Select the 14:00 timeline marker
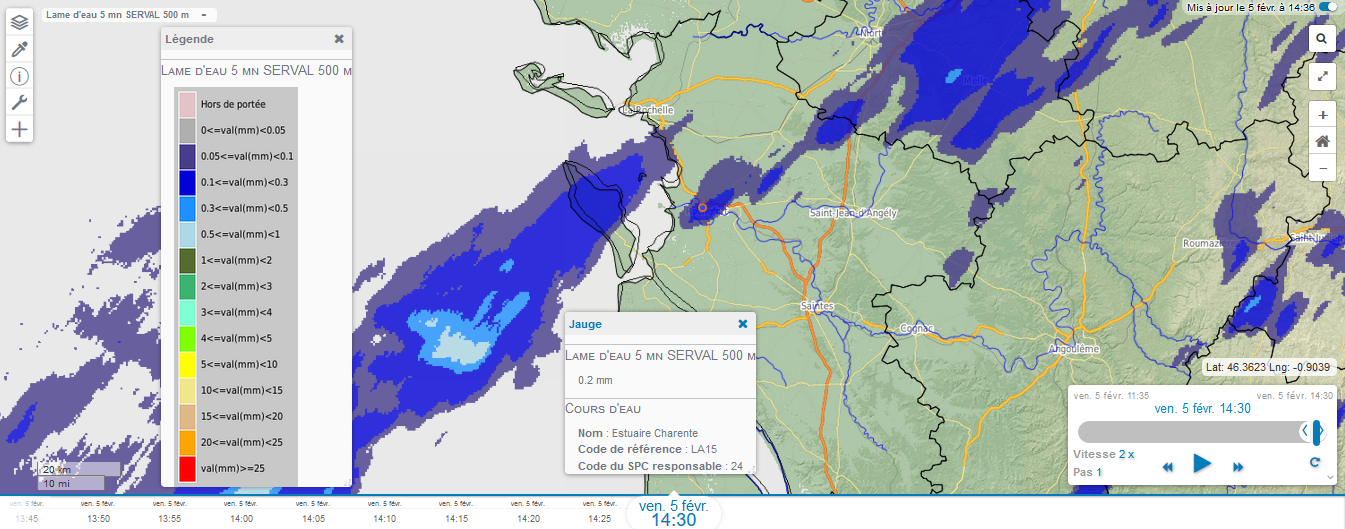1345x529 pixels. [242, 519]
